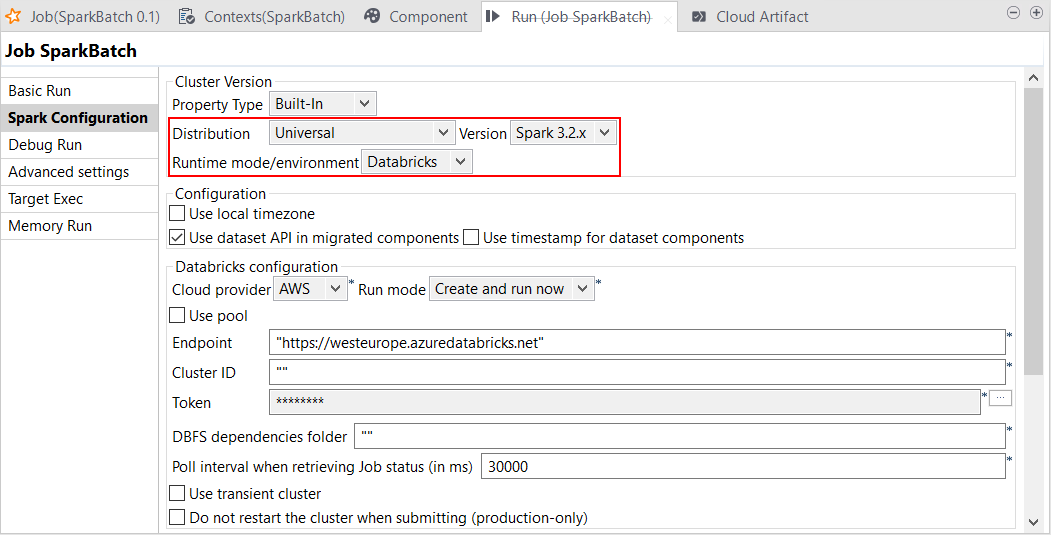Click the Token edit ellipsis button
The height and width of the screenshot is (535, 1051).
tap(1001, 398)
